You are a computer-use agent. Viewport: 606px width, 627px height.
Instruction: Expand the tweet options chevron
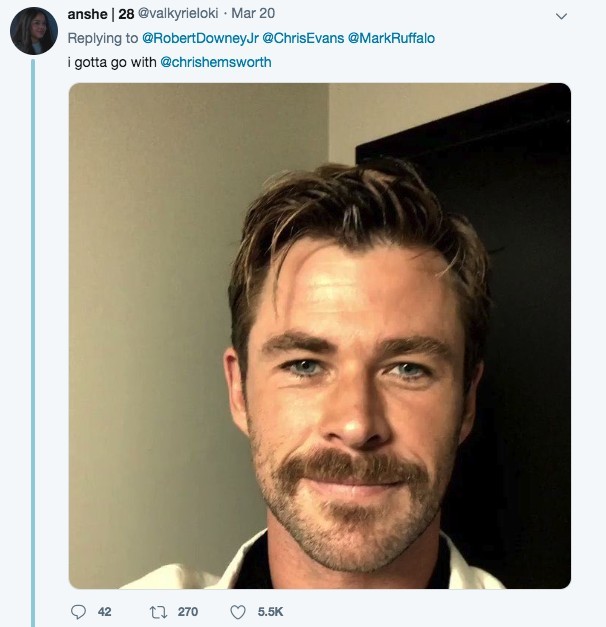pyautogui.click(x=561, y=16)
